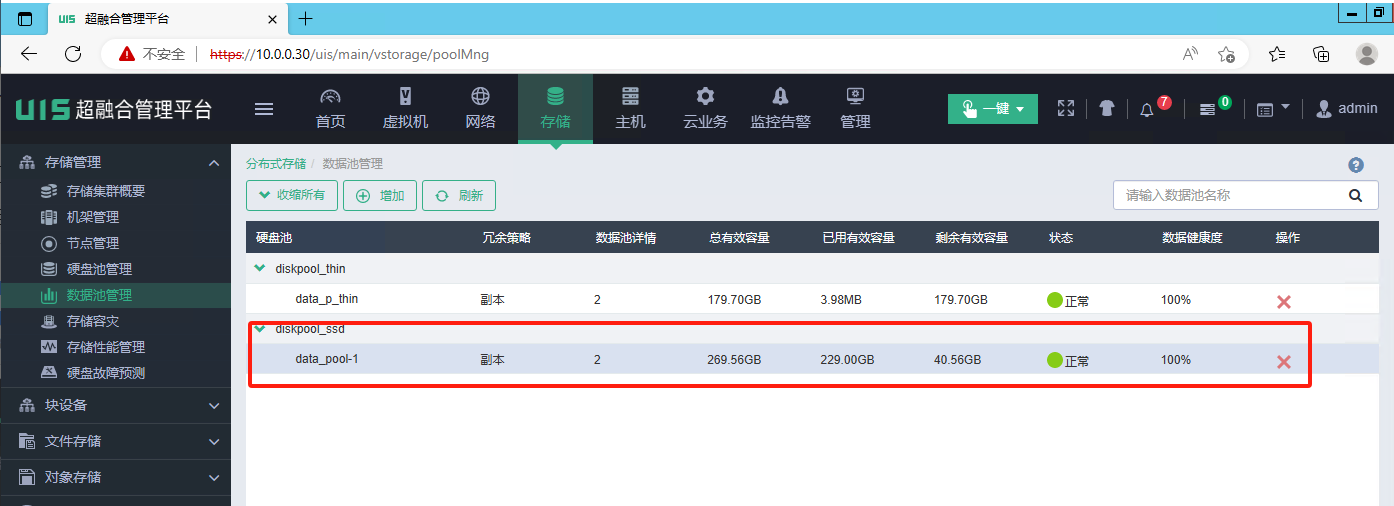This screenshot has width=1394, height=506.
Task: Click the browser address bar URL
Action: pyautogui.click(x=349, y=54)
